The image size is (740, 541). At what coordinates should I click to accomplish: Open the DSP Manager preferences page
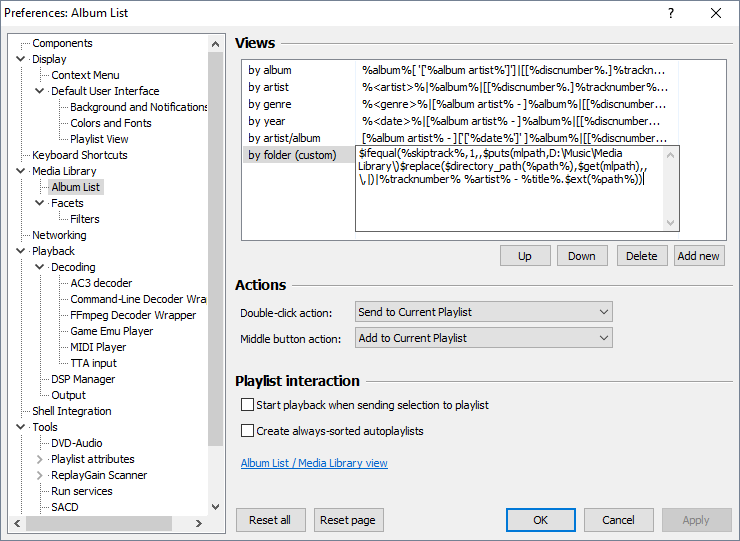pyautogui.click(x=83, y=379)
